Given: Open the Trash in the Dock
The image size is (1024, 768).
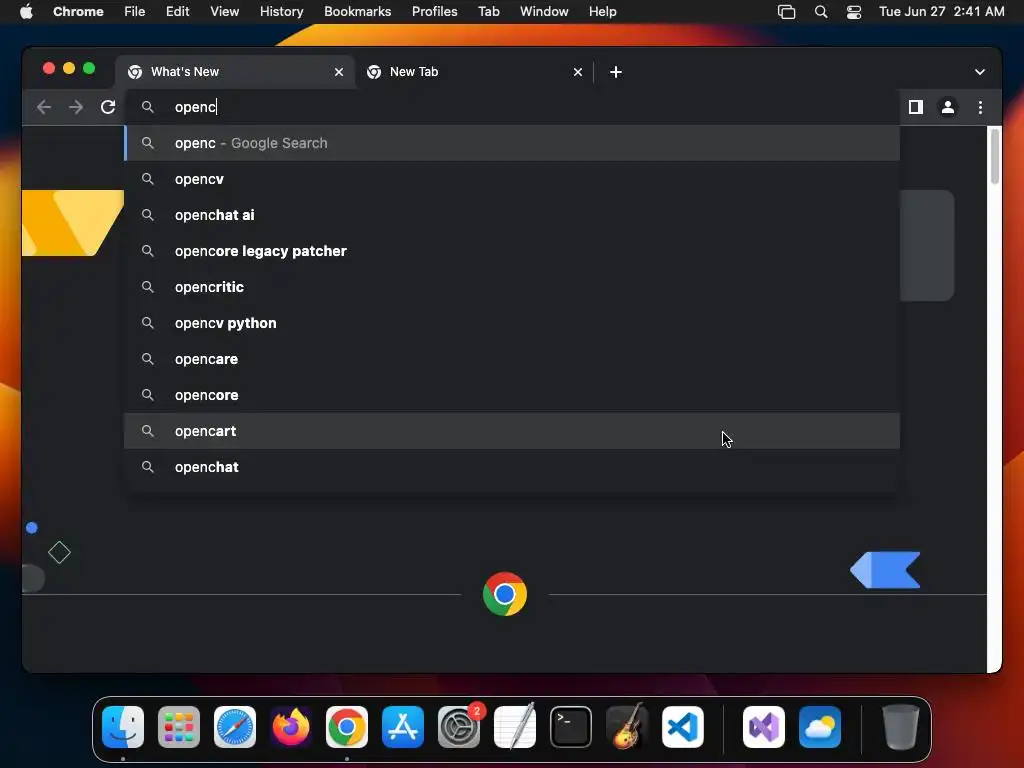Looking at the screenshot, I should (x=901, y=727).
